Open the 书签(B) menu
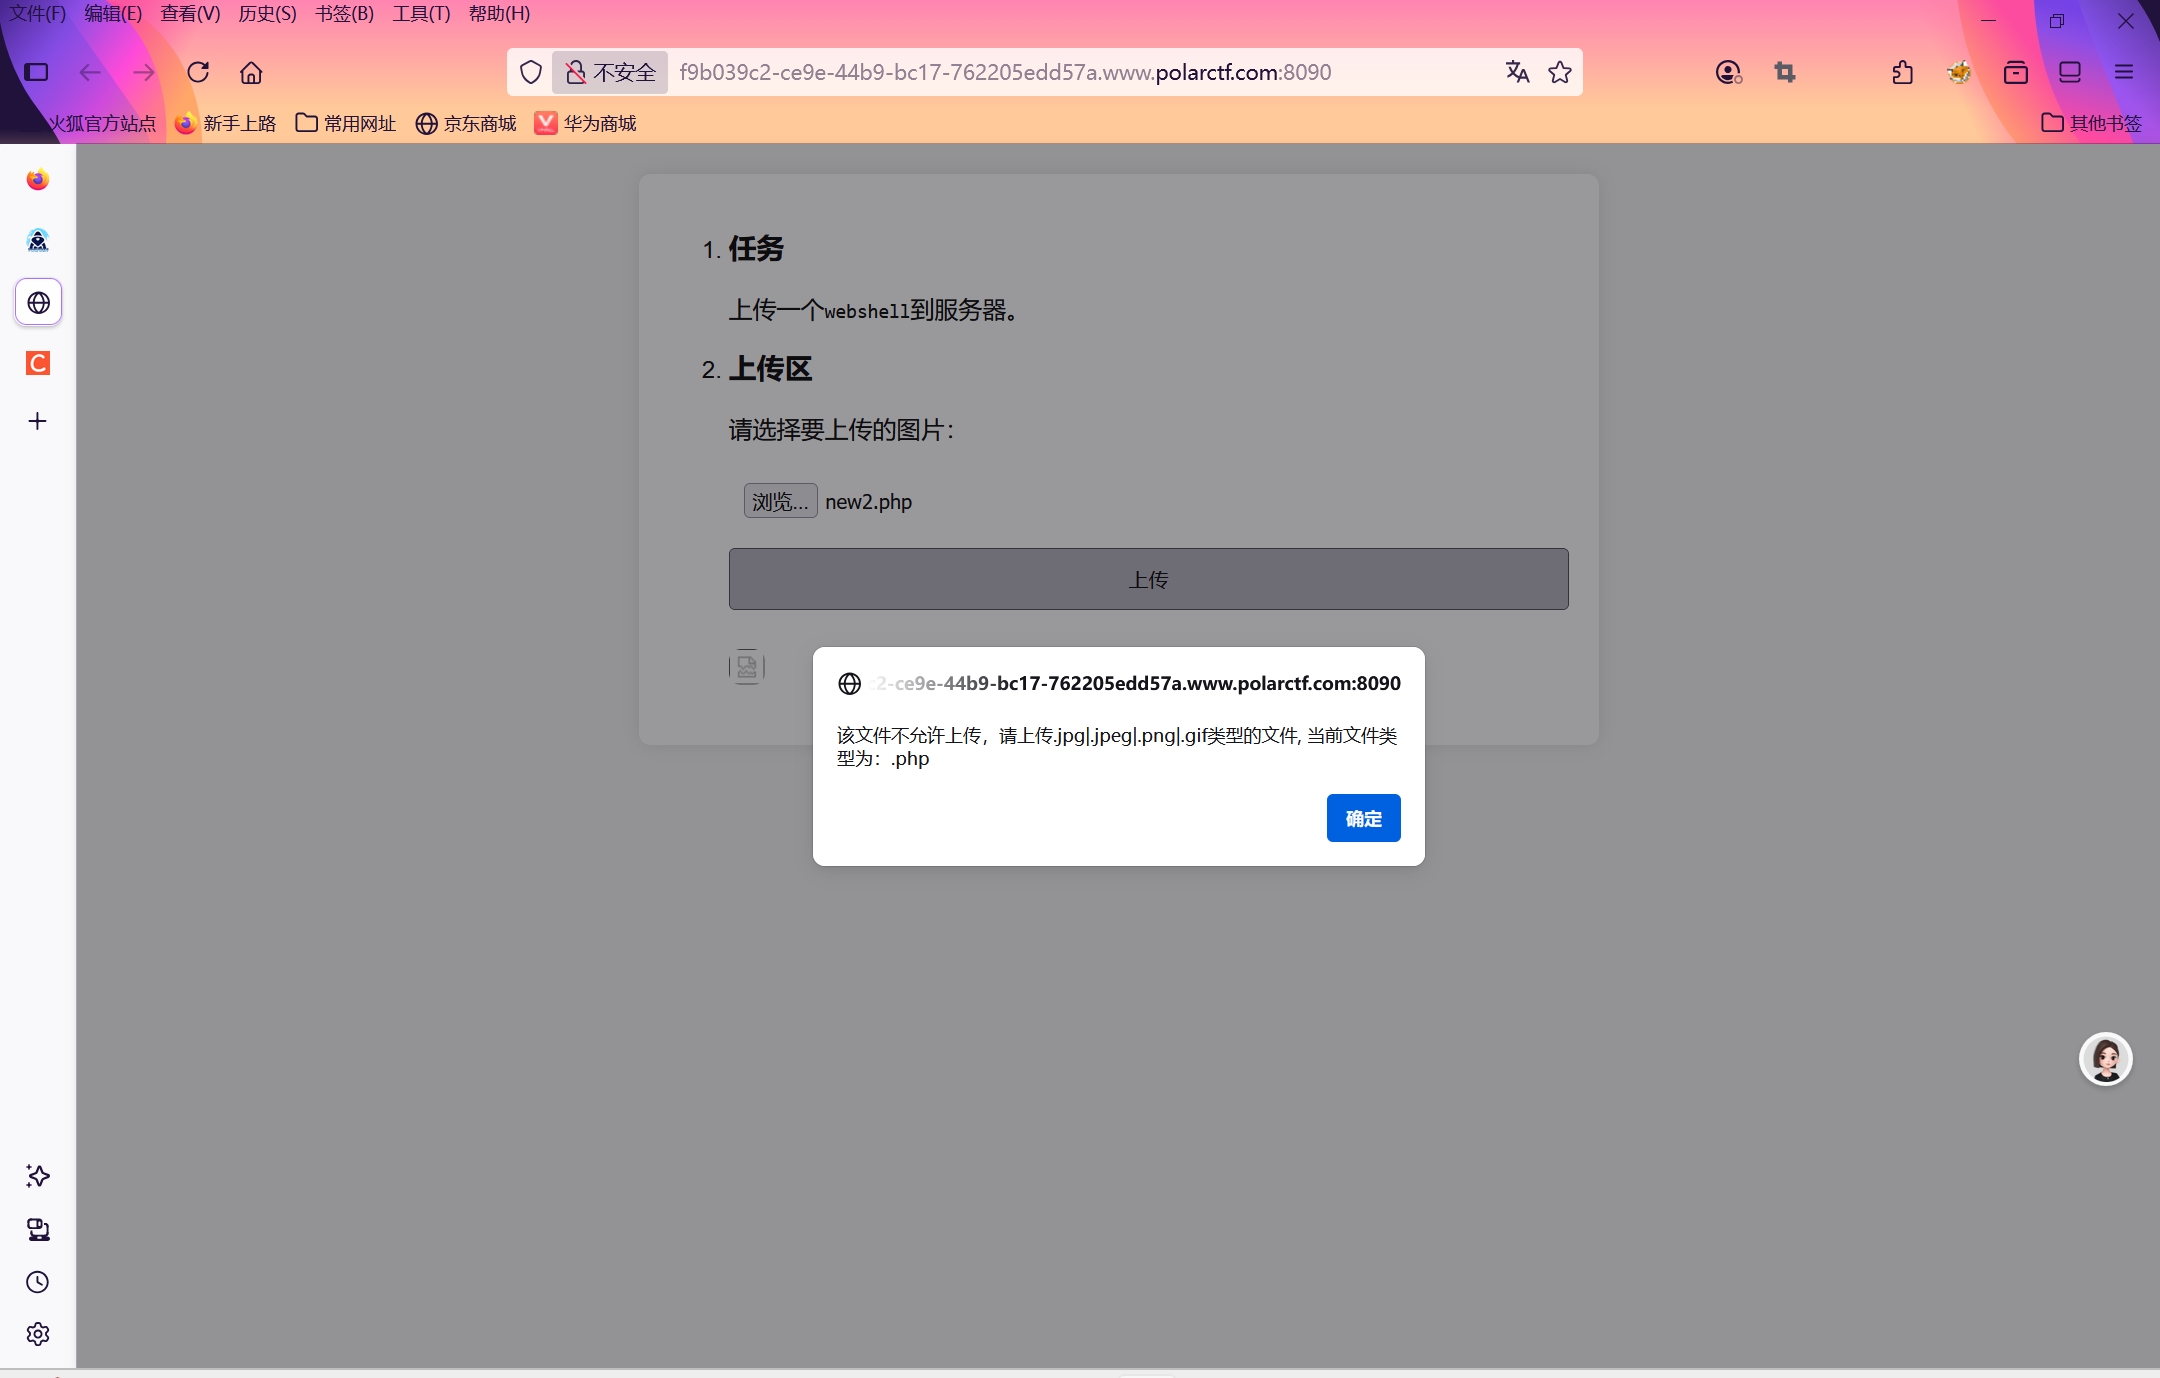2160x1378 pixels. (344, 14)
